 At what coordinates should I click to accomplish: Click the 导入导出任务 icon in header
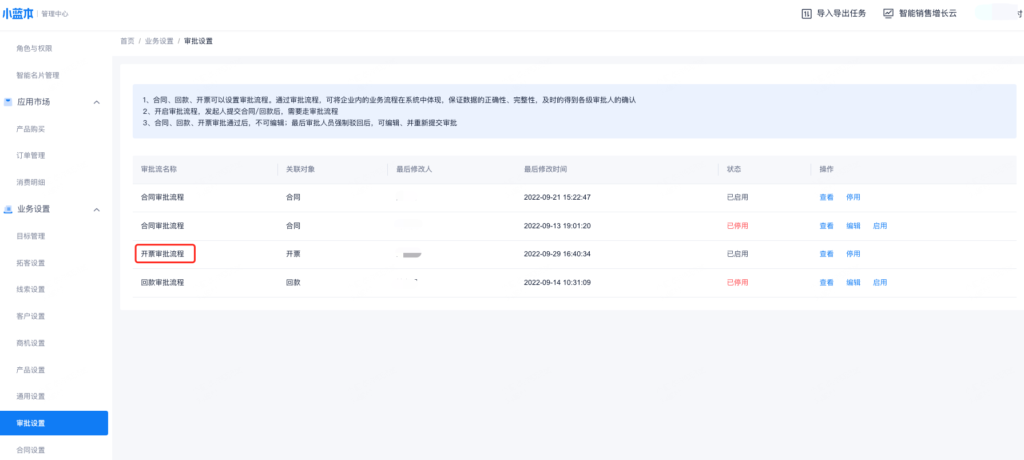pos(807,13)
